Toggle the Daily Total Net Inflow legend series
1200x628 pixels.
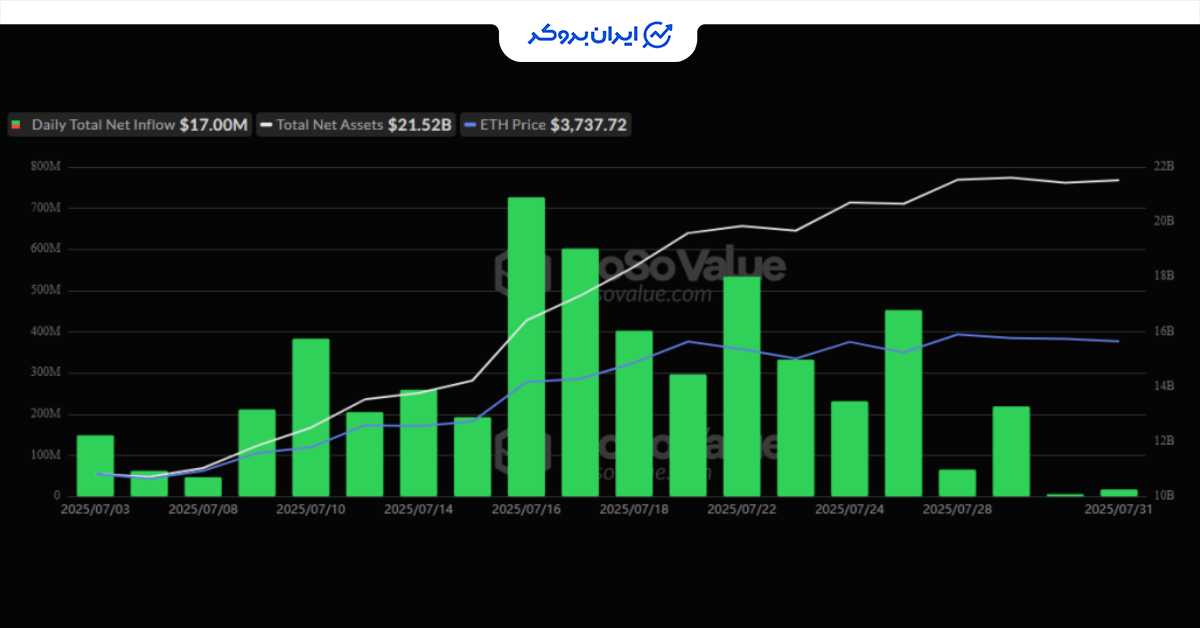130,125
